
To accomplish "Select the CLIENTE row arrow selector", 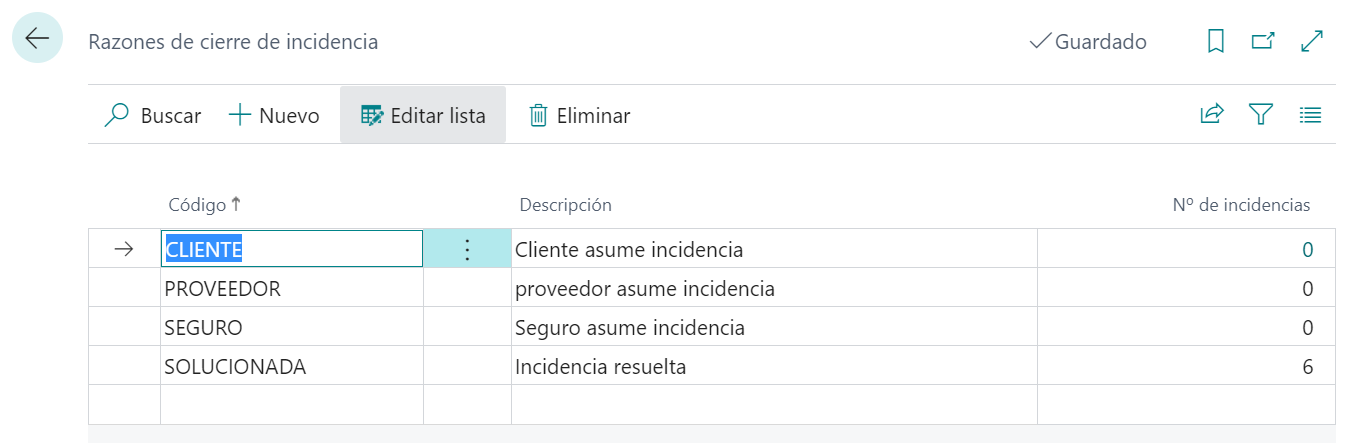I will click(124, 249).
